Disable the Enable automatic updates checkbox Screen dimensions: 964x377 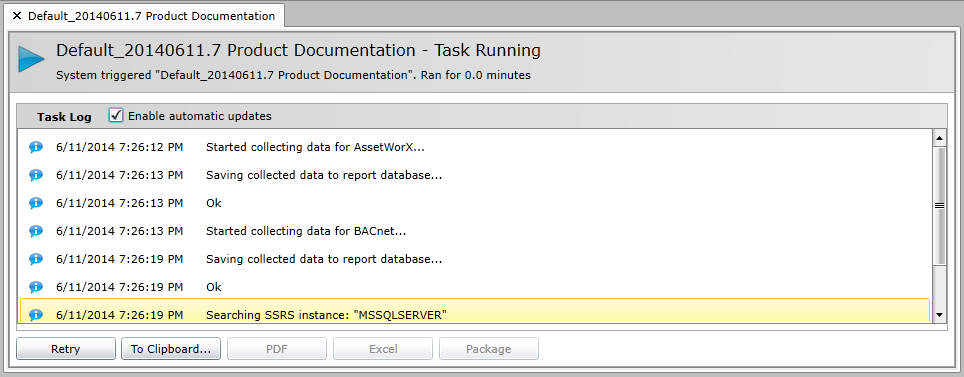[x=116, y=115]
